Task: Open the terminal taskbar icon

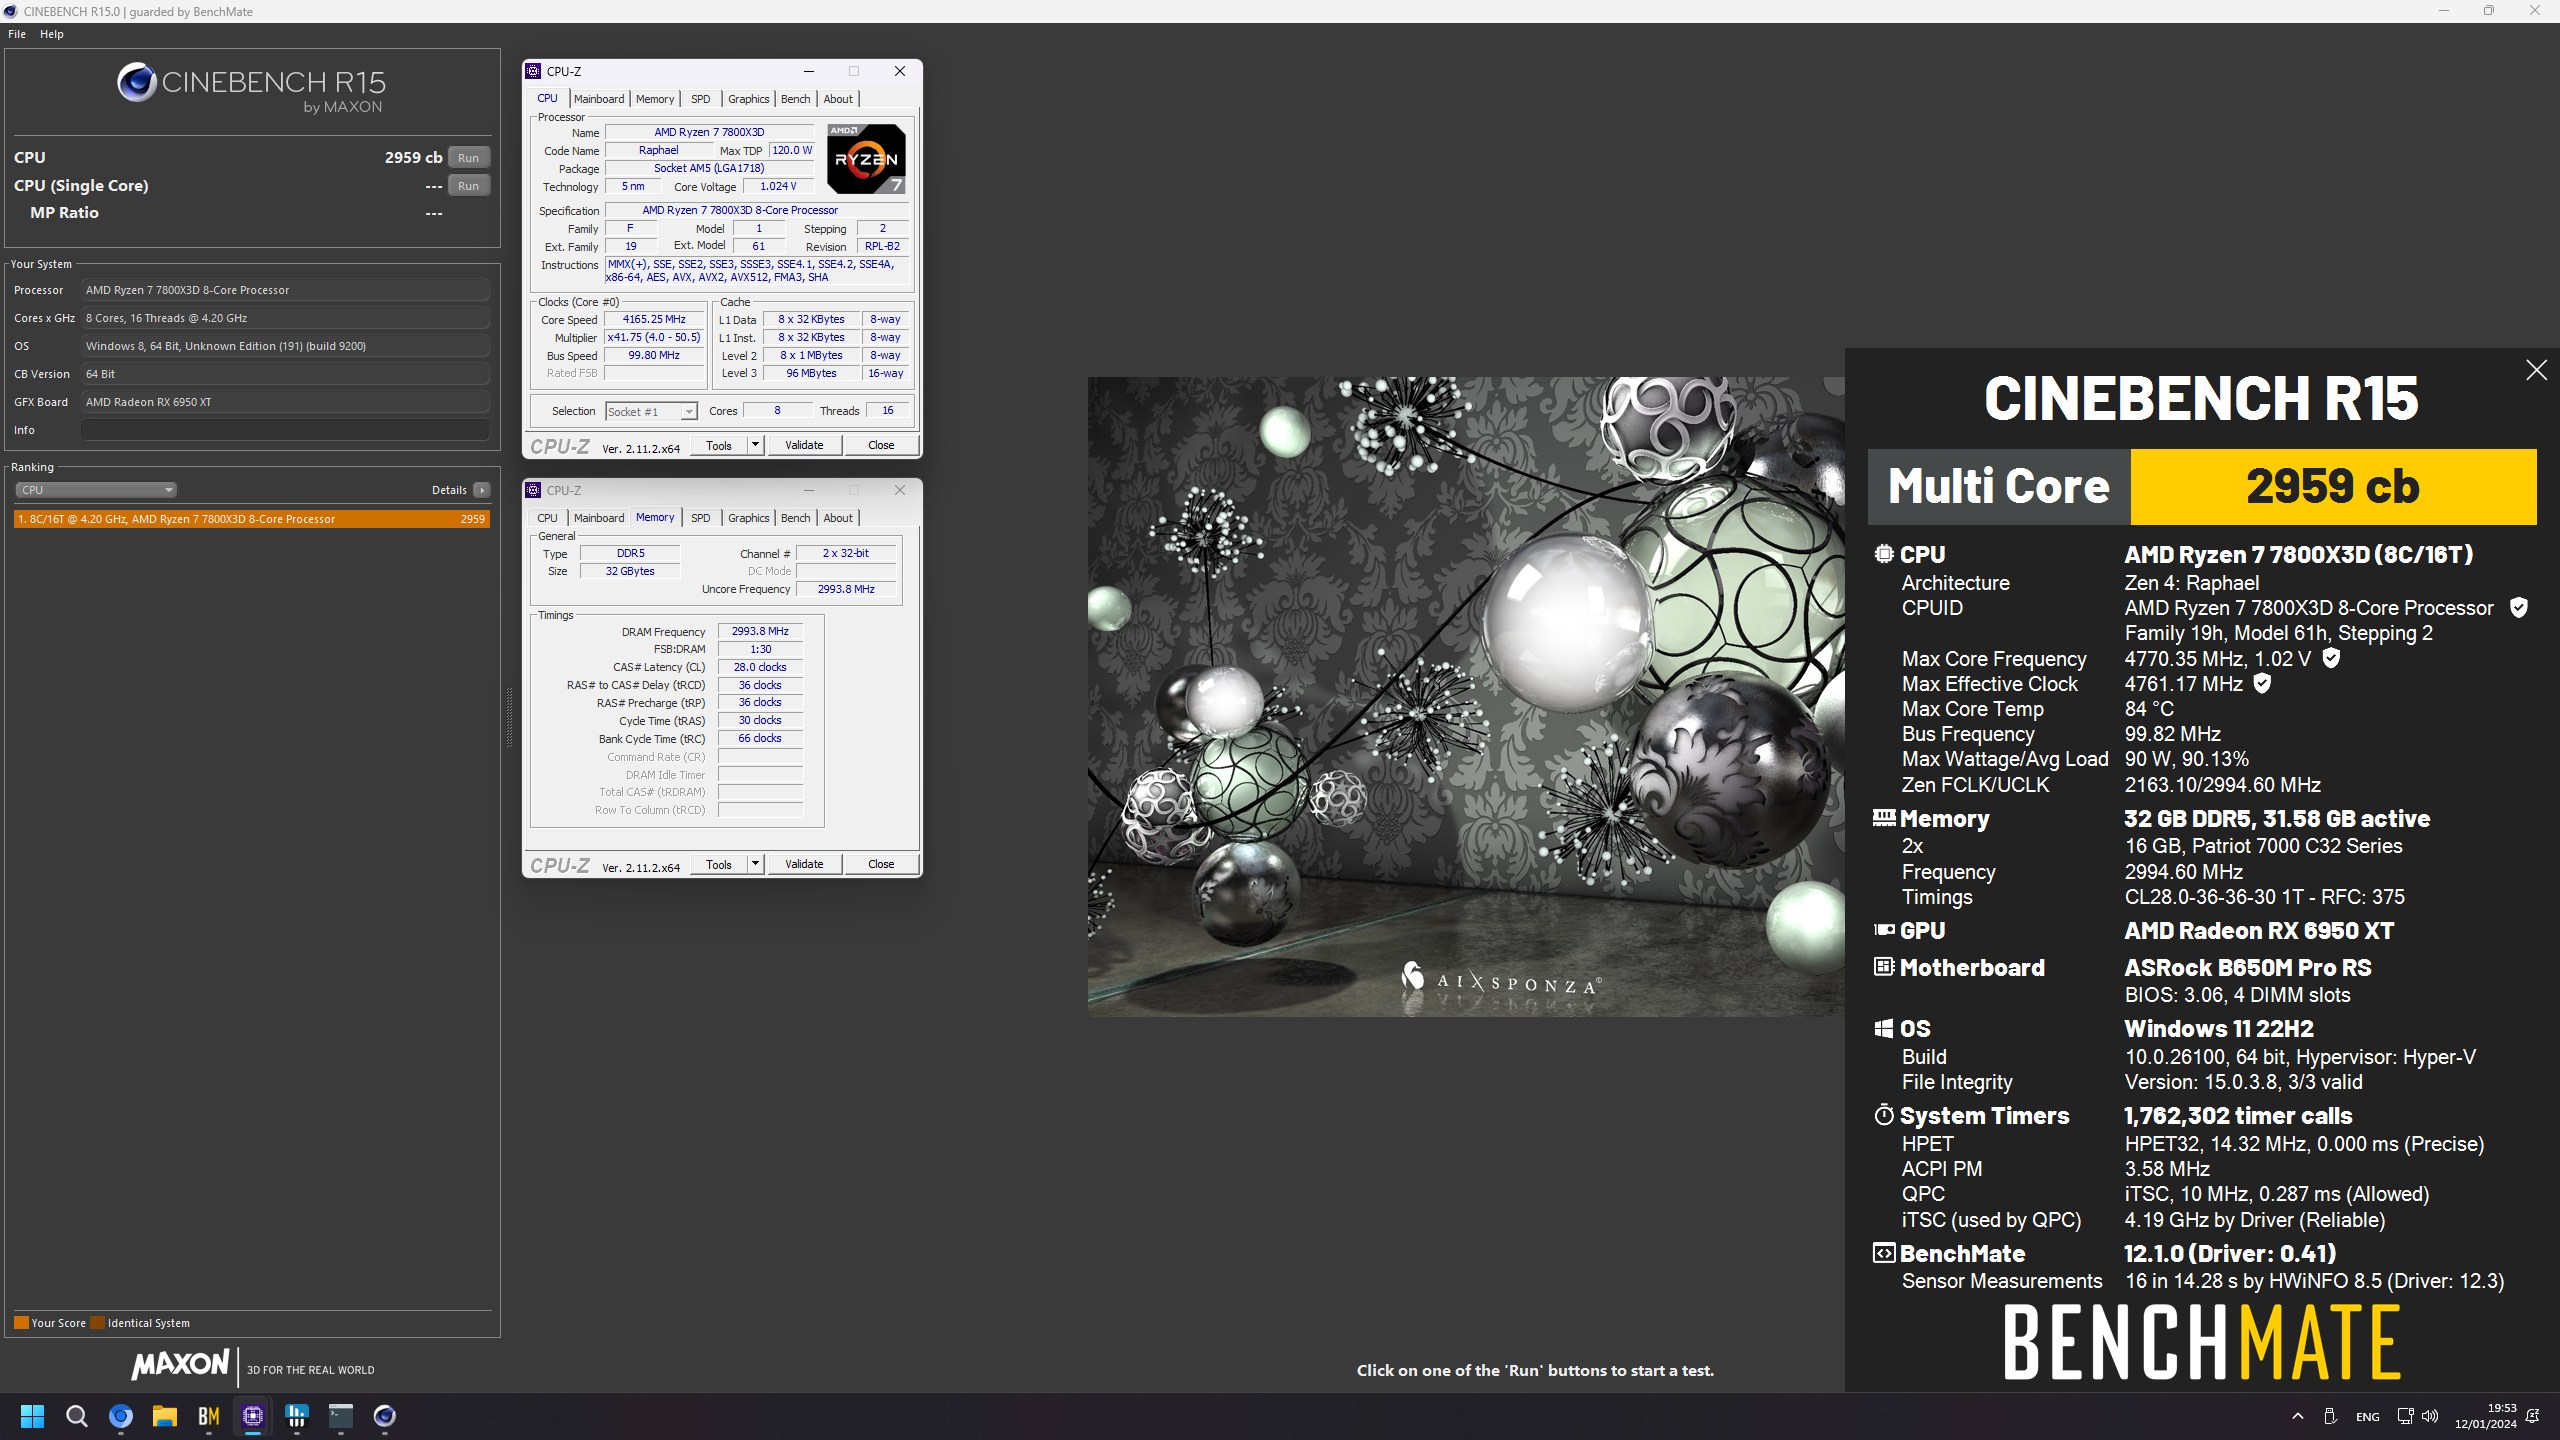Action: coord(341,1416)
